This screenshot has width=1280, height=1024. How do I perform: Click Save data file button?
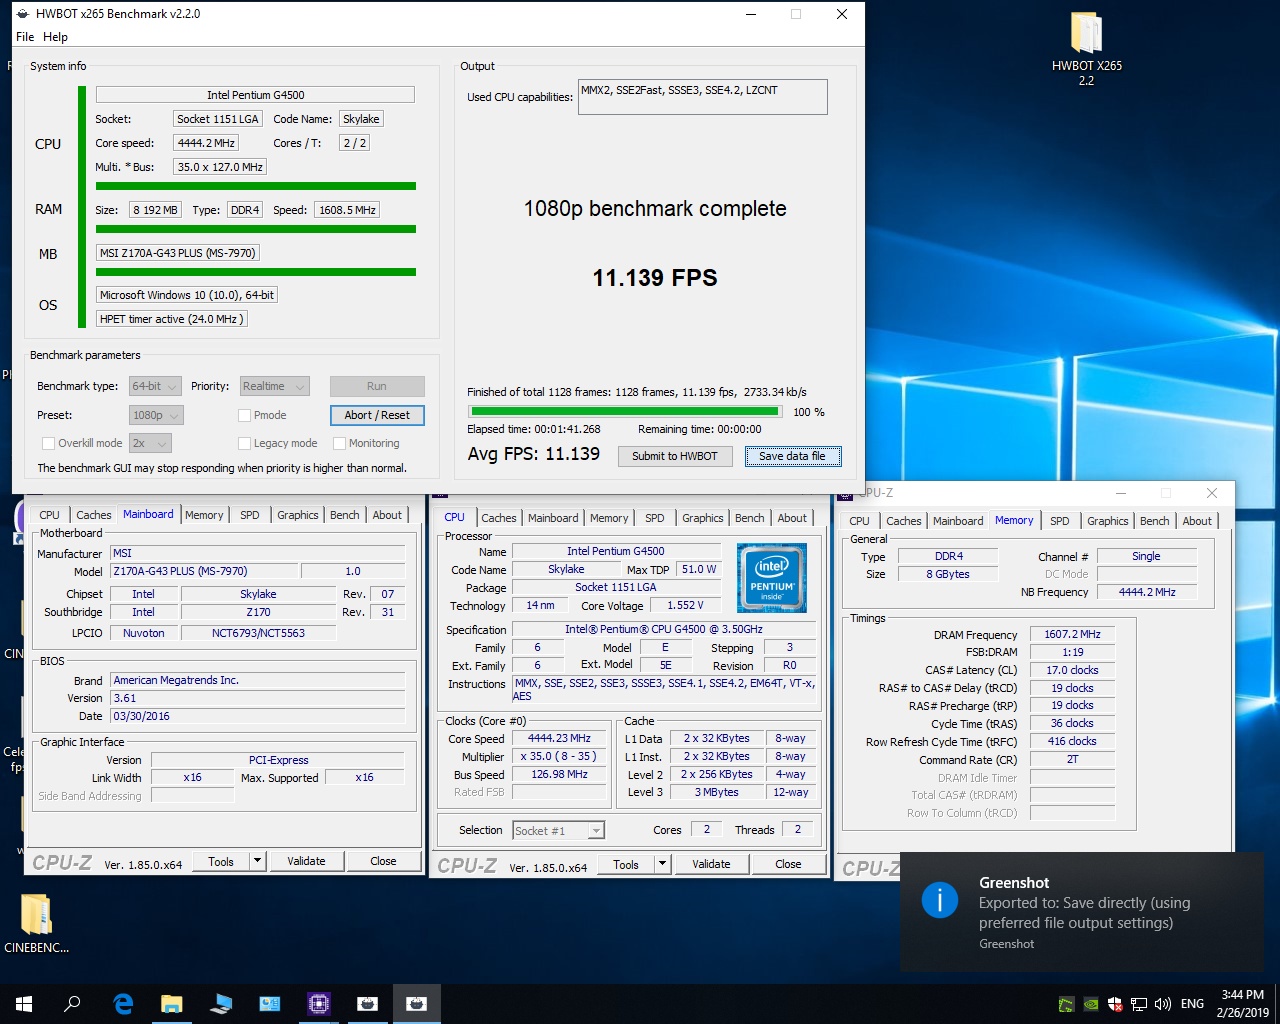(792, 456)
